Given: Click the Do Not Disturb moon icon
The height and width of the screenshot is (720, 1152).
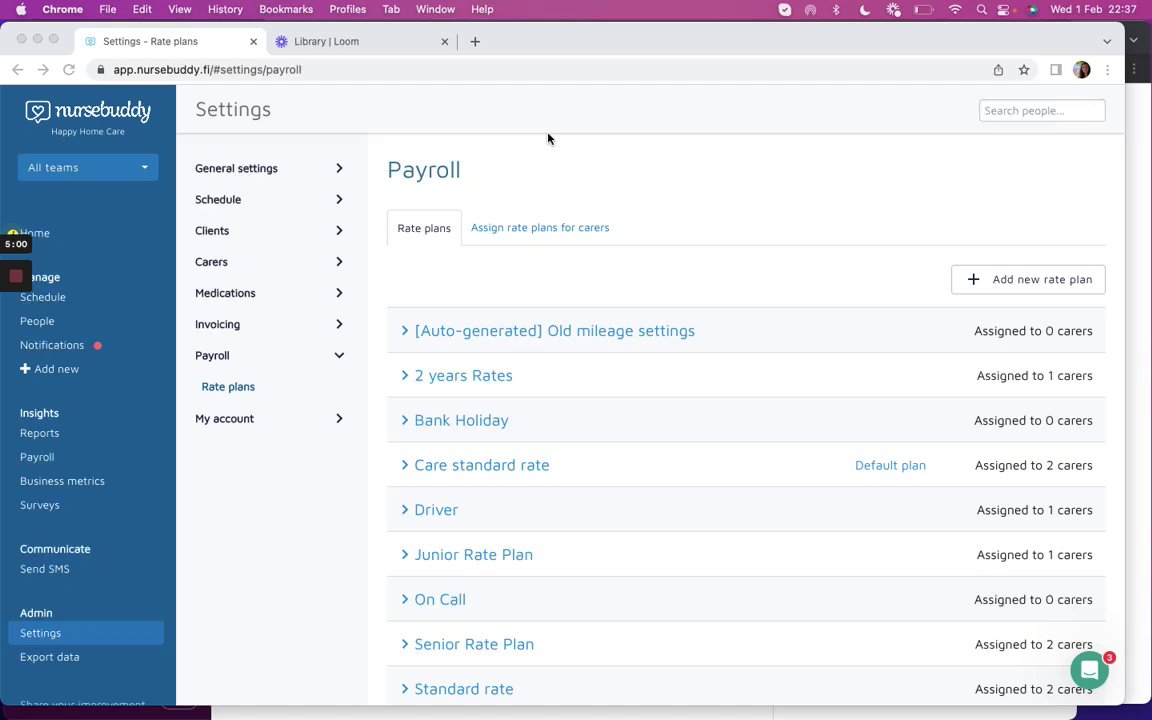Looking at the screenshot, I should click(865, 10).
